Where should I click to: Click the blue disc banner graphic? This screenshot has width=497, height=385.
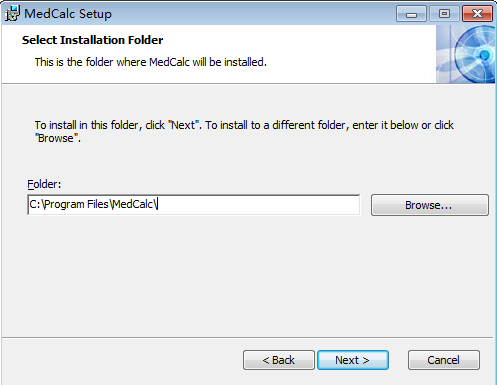tap(466, 54)
